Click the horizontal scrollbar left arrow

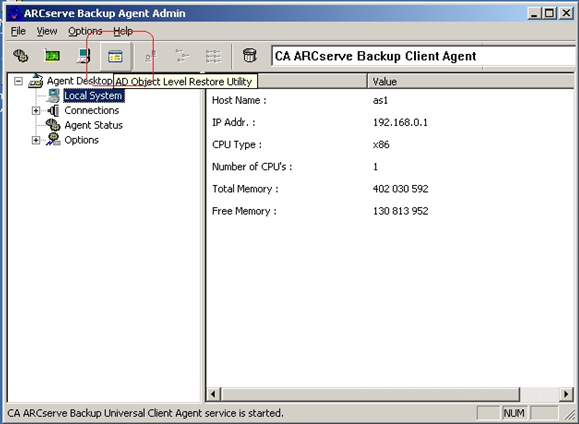click(213, 394)
